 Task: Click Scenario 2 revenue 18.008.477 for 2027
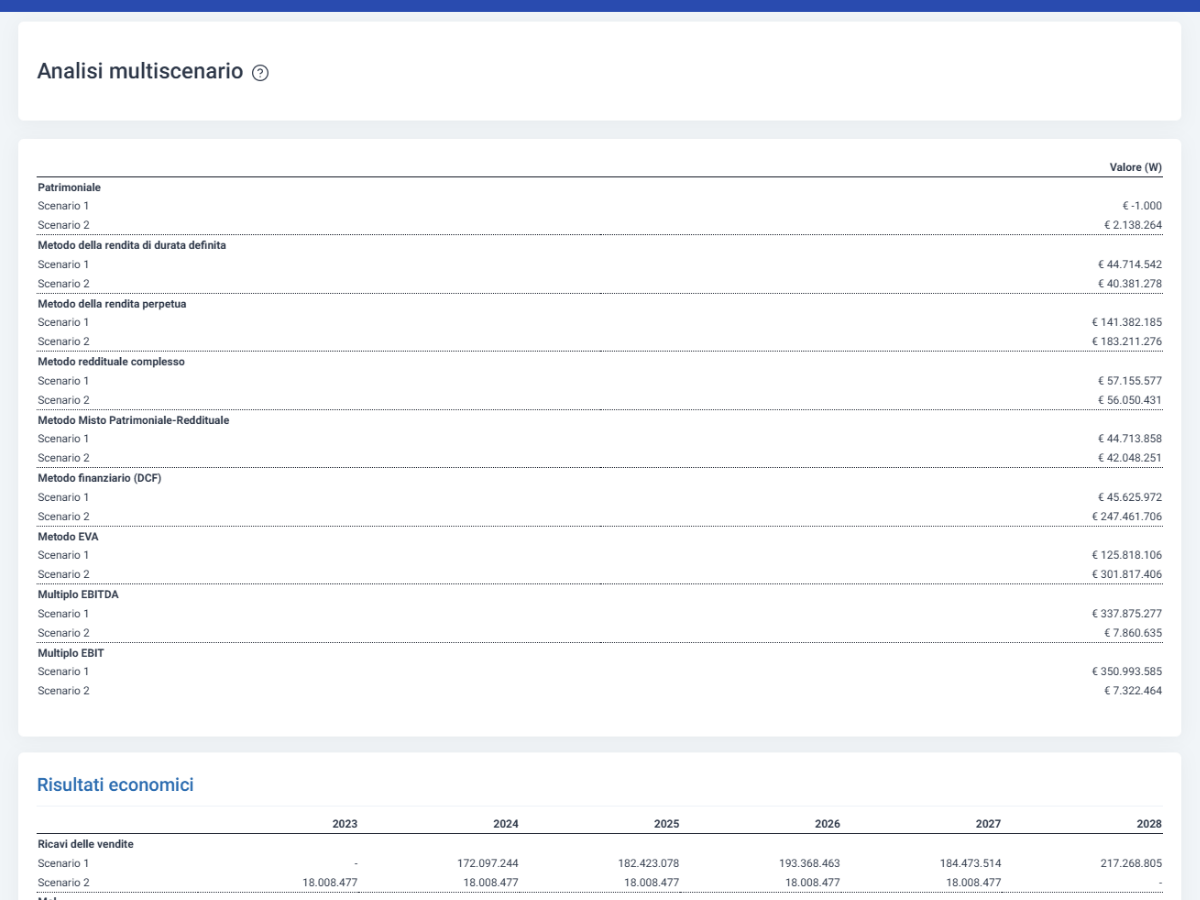click(973, 882)
